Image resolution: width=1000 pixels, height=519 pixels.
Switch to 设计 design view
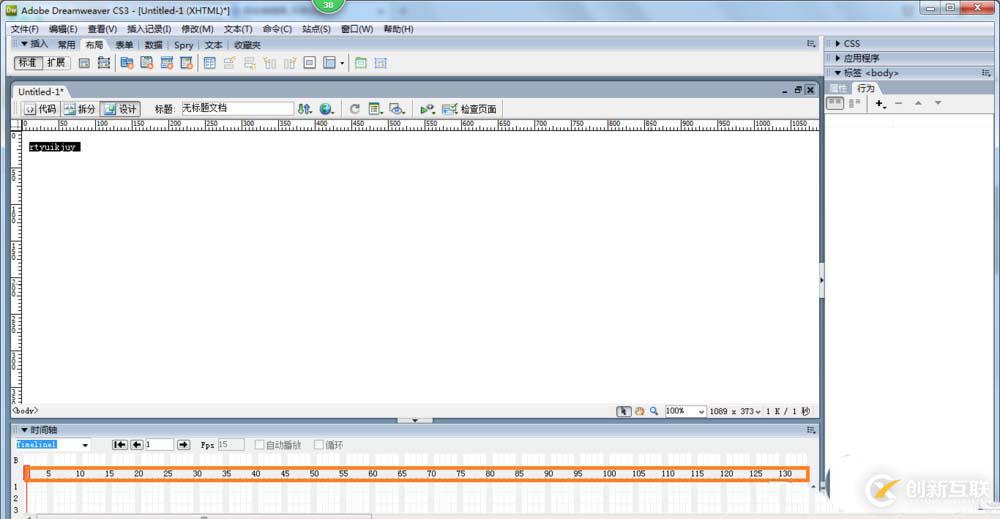(121, 109)
